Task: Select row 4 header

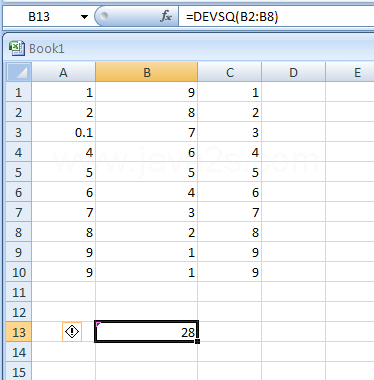Action: click(x=19, y=152)
